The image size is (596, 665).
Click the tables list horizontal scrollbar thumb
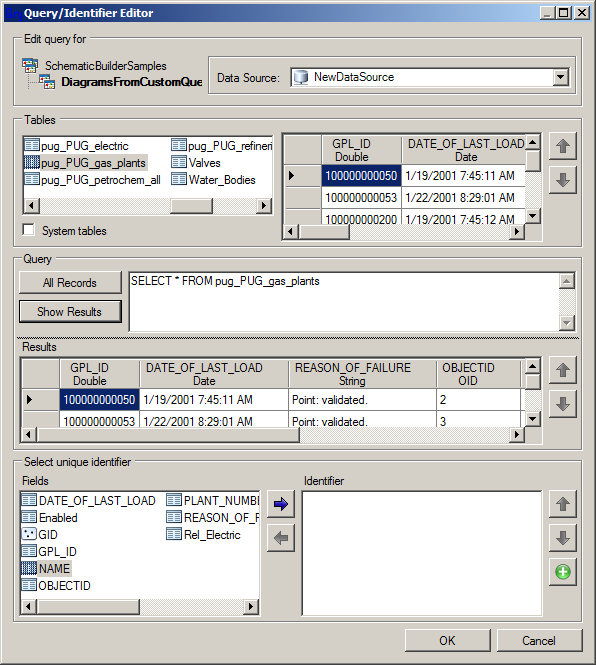[191, 206]
